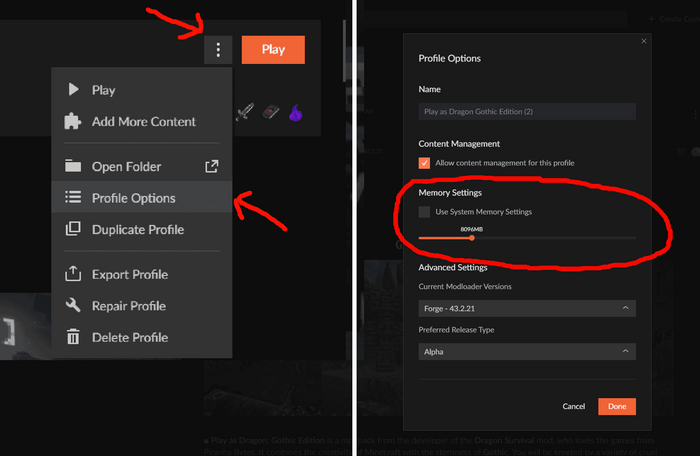Click the trash Delete Profile icon

point(73,338)
